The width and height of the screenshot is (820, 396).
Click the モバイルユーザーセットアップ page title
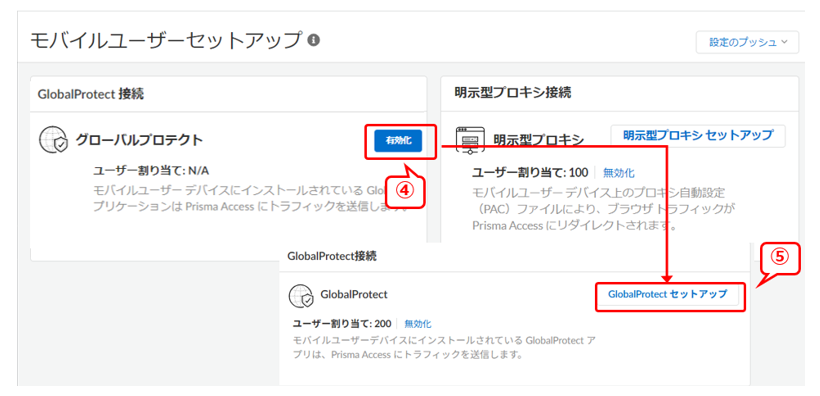pyautogui.click(x=167, y=40)
